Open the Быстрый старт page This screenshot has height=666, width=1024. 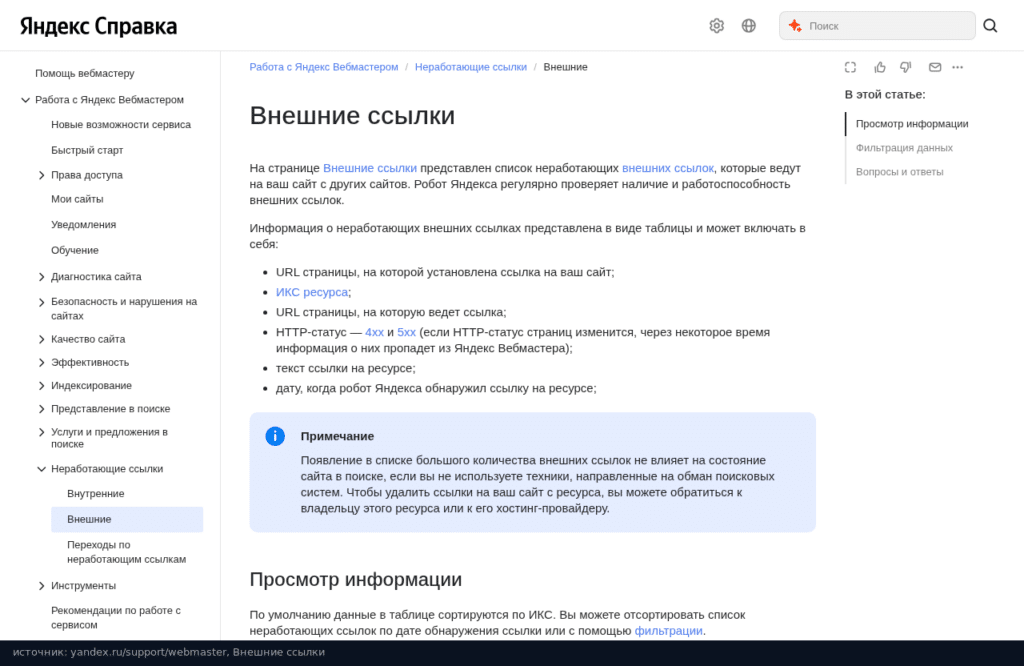click(x=87, y=150)
